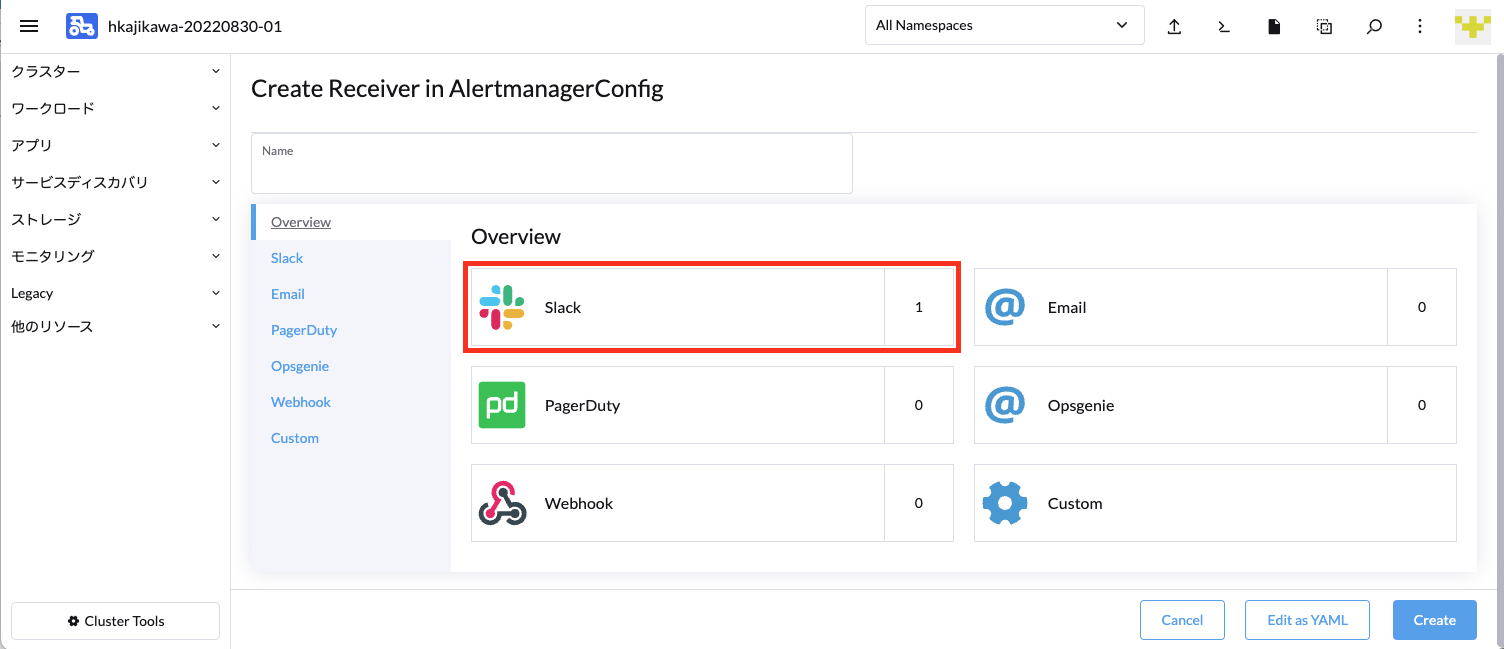Switch to the Slack tab
The height and width of the screenshot is (649, 1504).
pyautogui.click(x=351, y=258)
